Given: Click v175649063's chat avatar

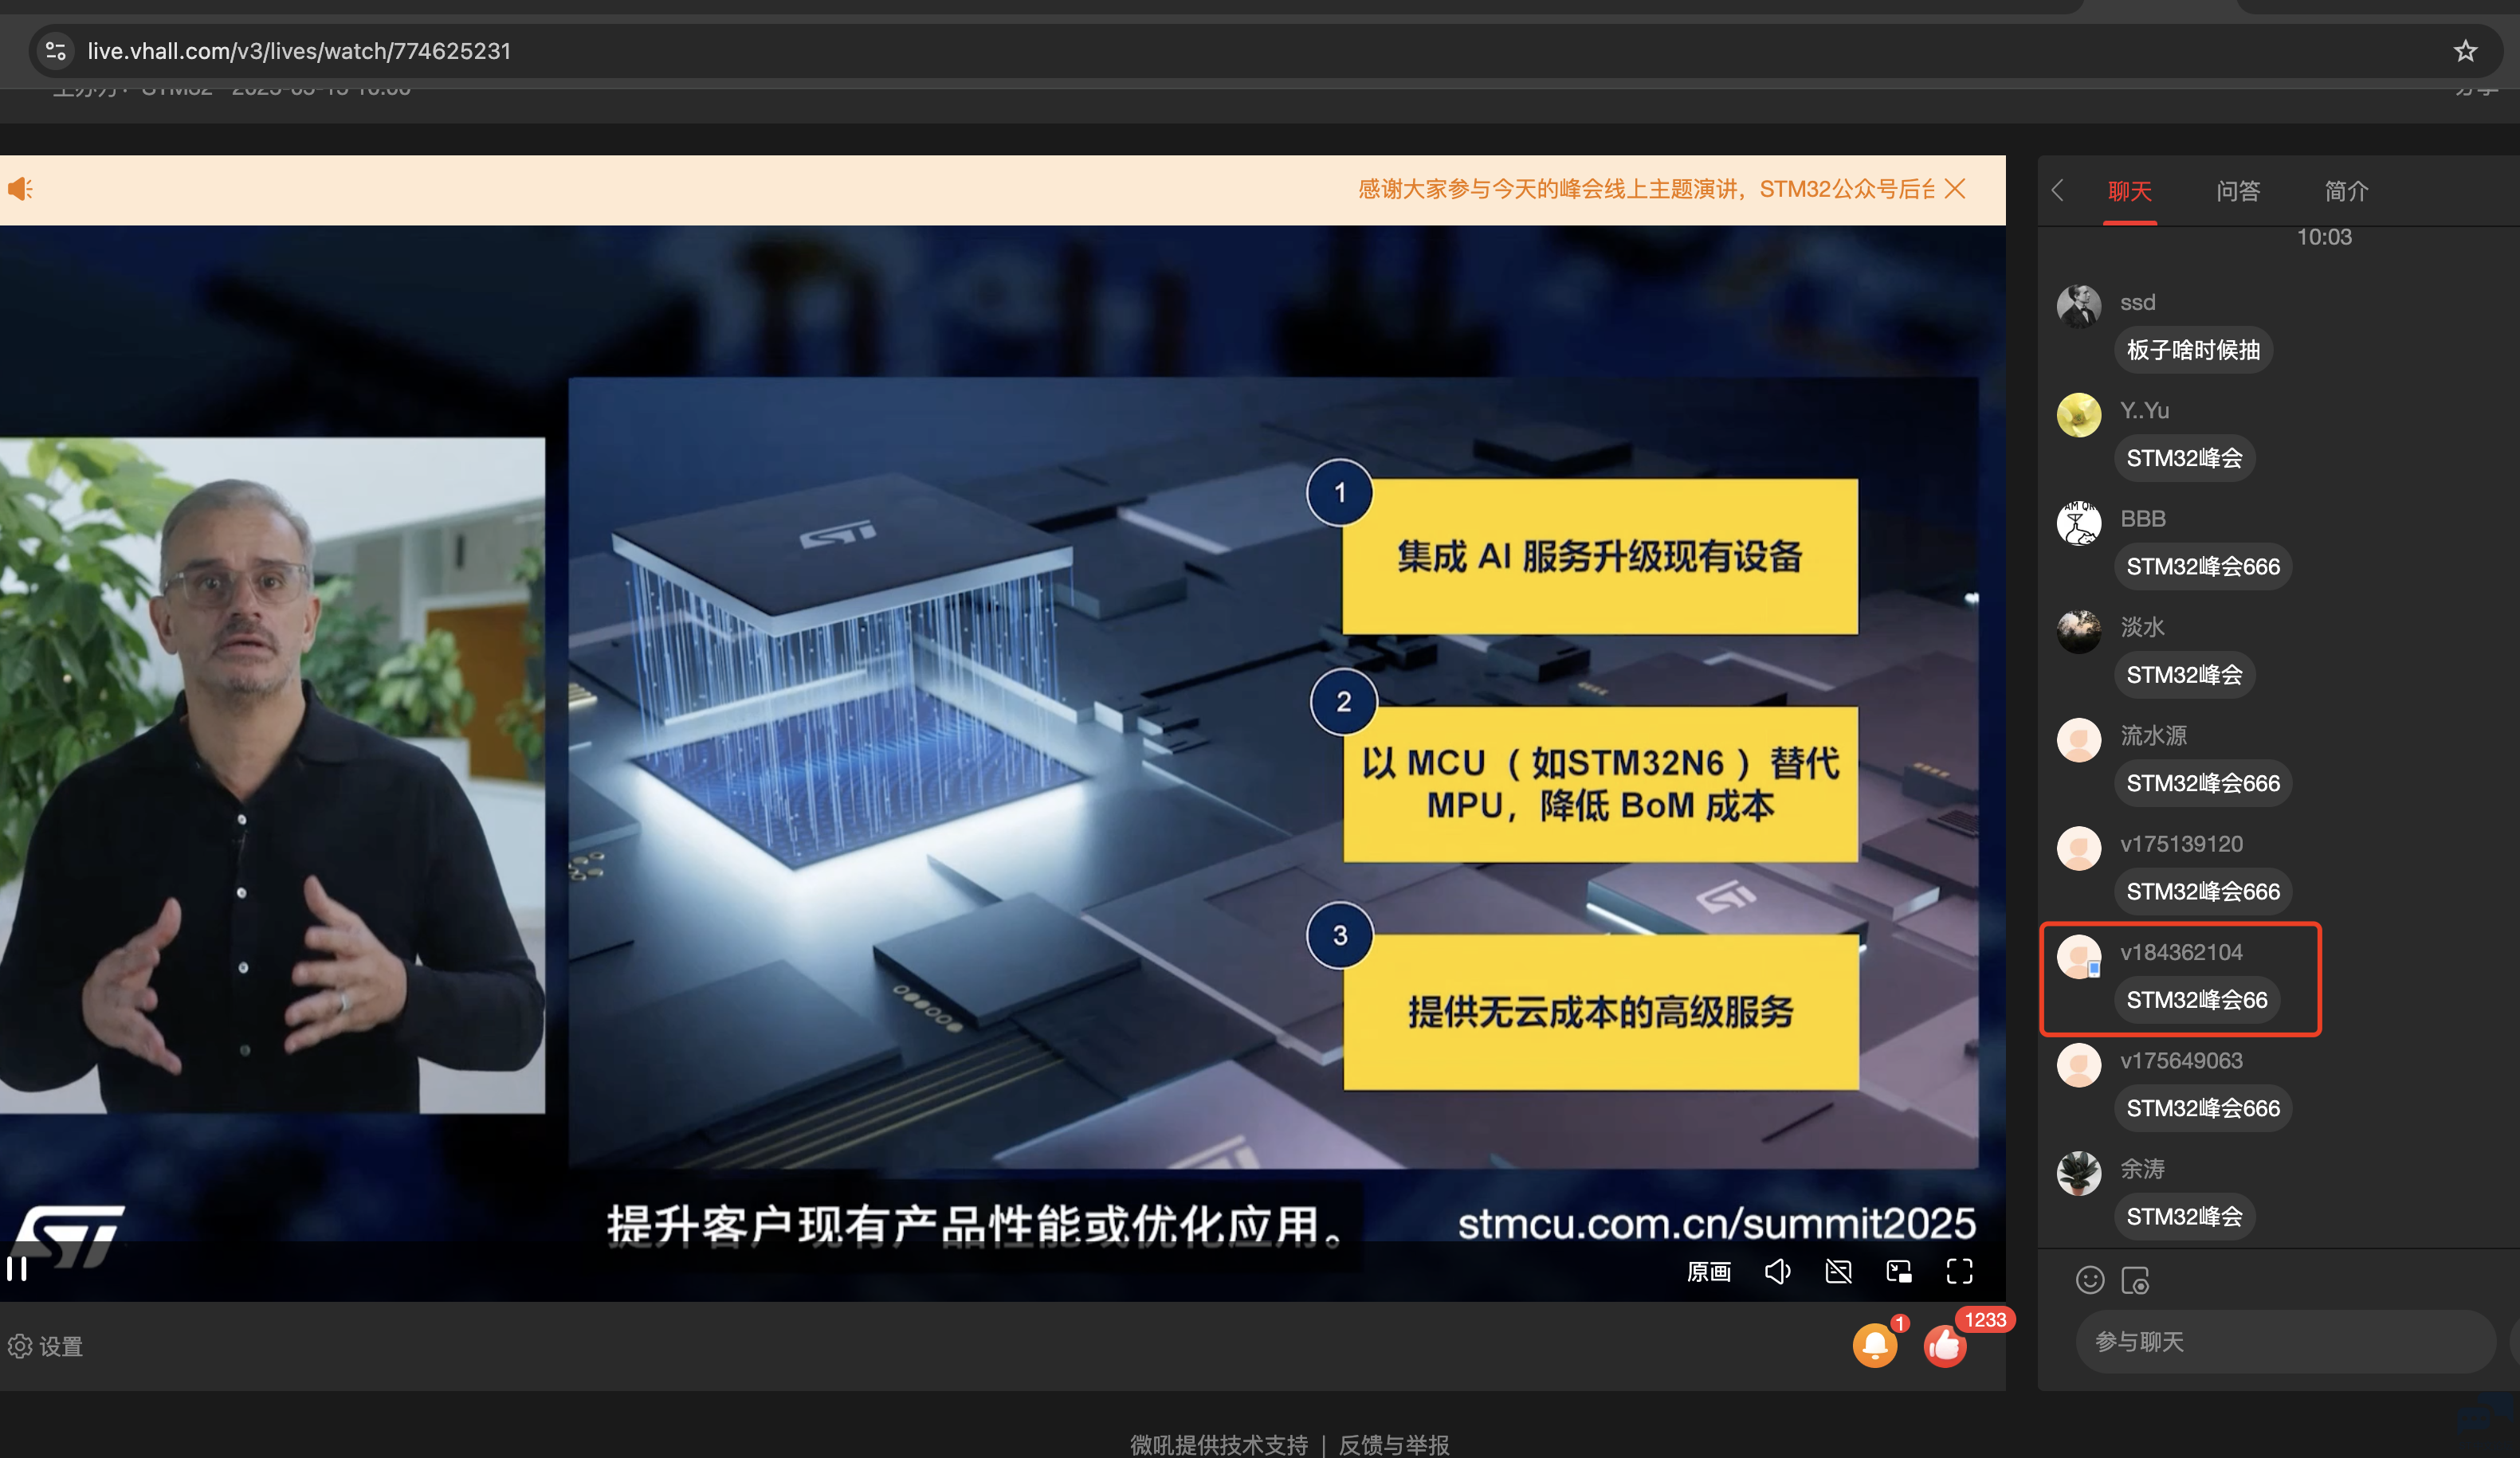Looking at the screenshot, I should click(2079, 1065).
